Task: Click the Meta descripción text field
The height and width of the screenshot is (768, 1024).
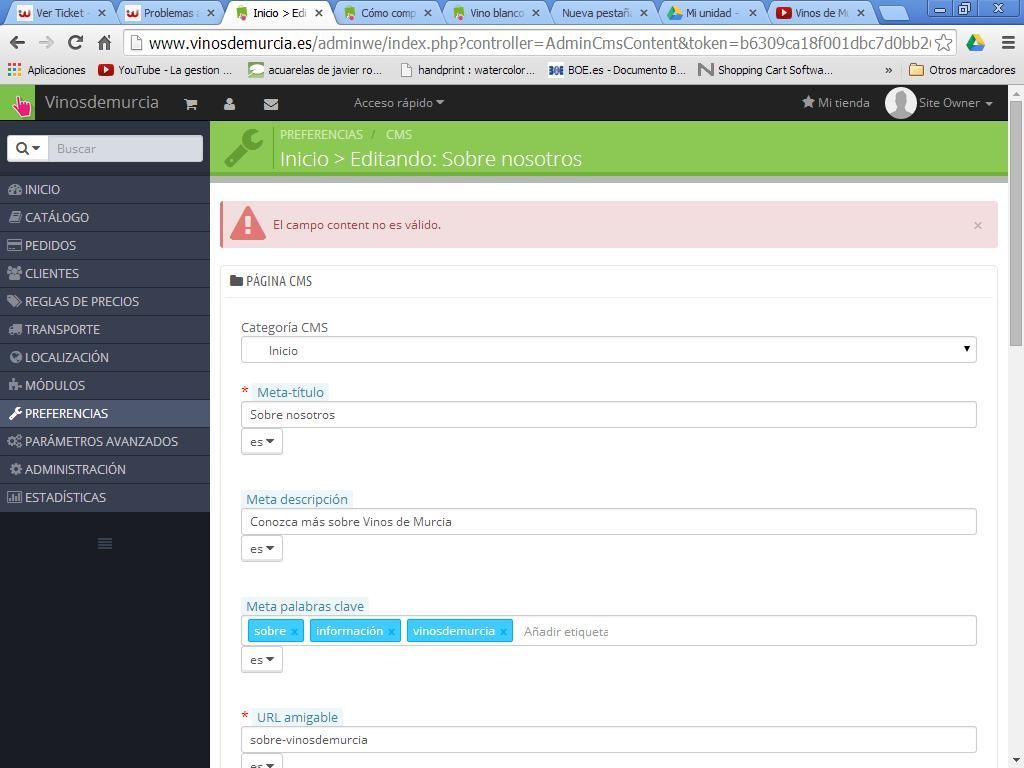Action: [609, 522]
